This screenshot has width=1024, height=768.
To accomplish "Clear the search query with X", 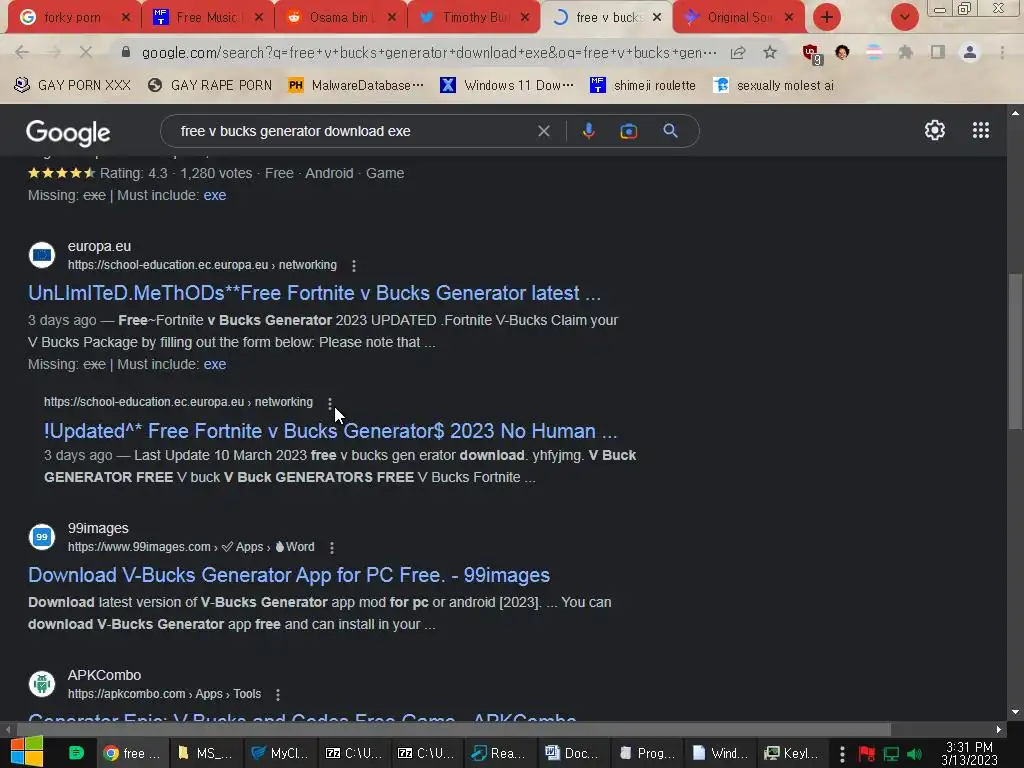I will [543, 131].
